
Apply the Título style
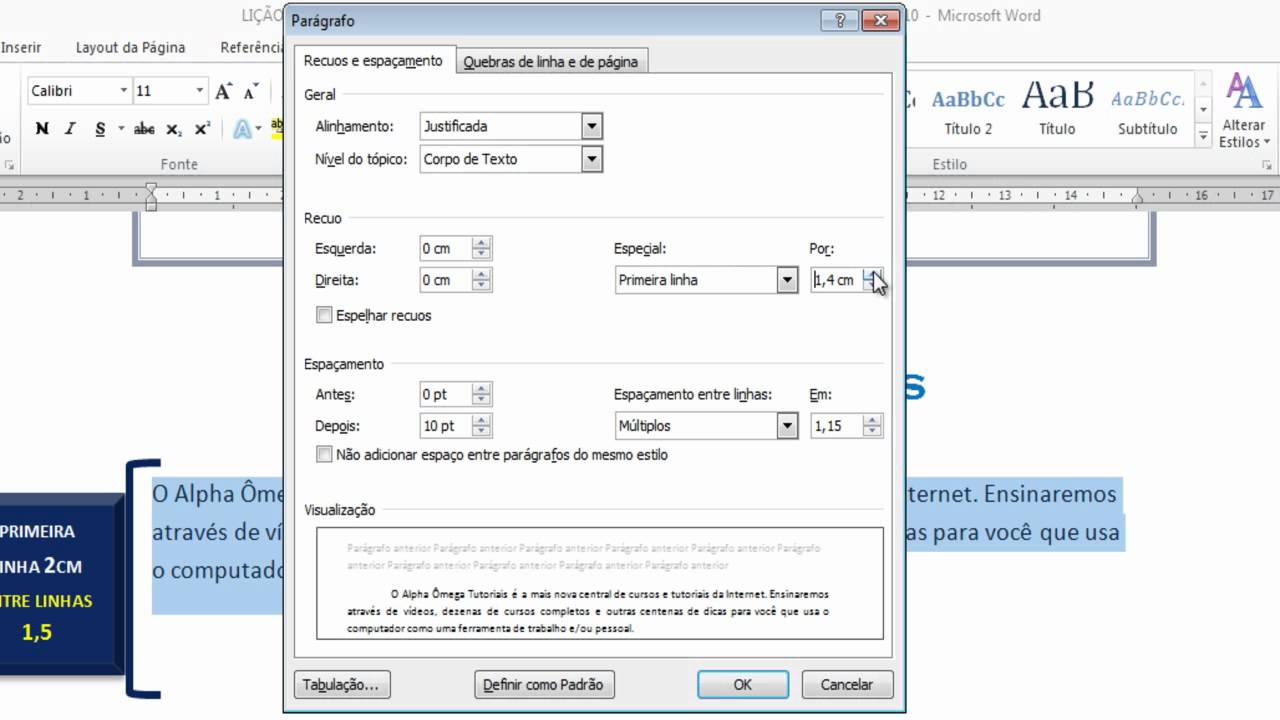click(x=1057, y=110)
